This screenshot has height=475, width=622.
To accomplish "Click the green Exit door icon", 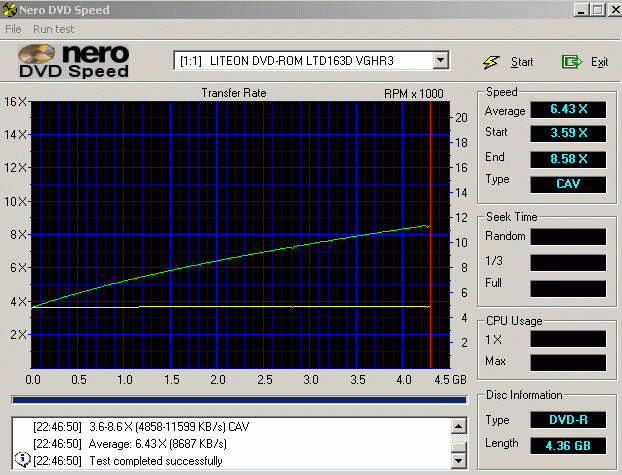I will (572, 62).
